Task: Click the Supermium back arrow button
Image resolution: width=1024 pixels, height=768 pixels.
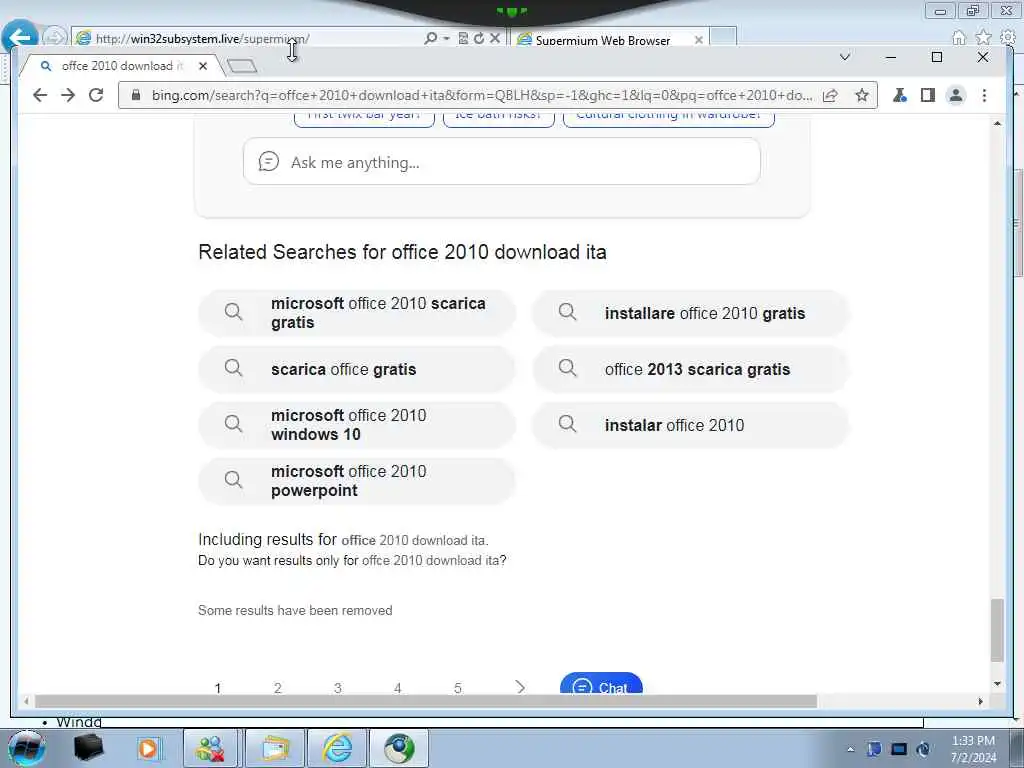Action: pyautogui.click(x=40, y=95)
